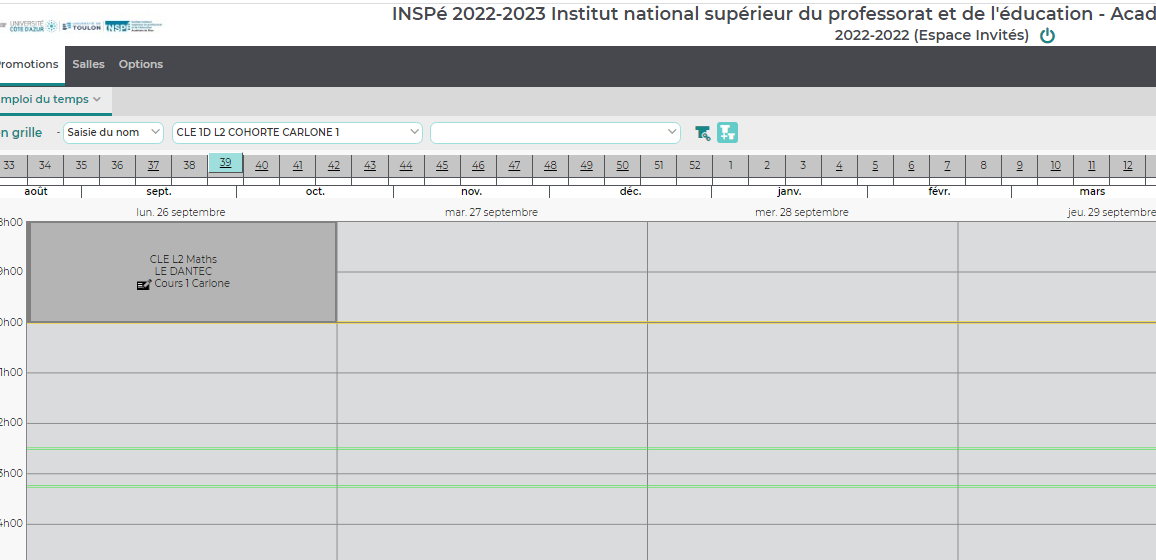Image resolution: width=1156 pixels, height=560 pixels.
Task: Select week 36 in the week bar
Action: [x=117, y=165]
